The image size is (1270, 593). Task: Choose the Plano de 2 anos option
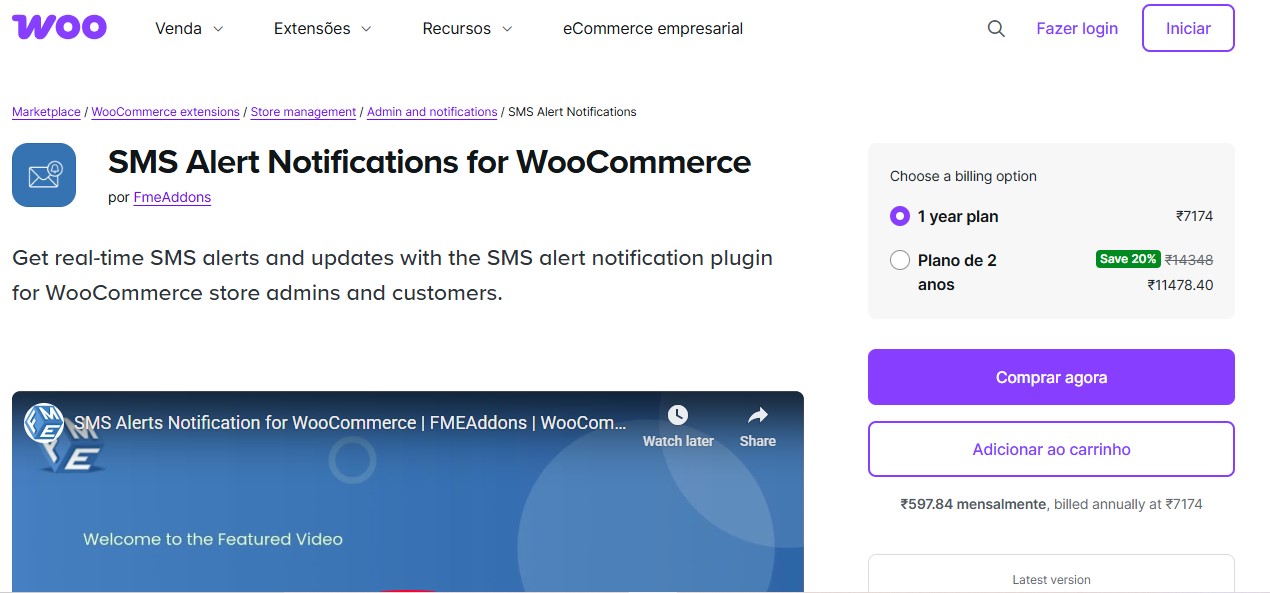(900, 259)
